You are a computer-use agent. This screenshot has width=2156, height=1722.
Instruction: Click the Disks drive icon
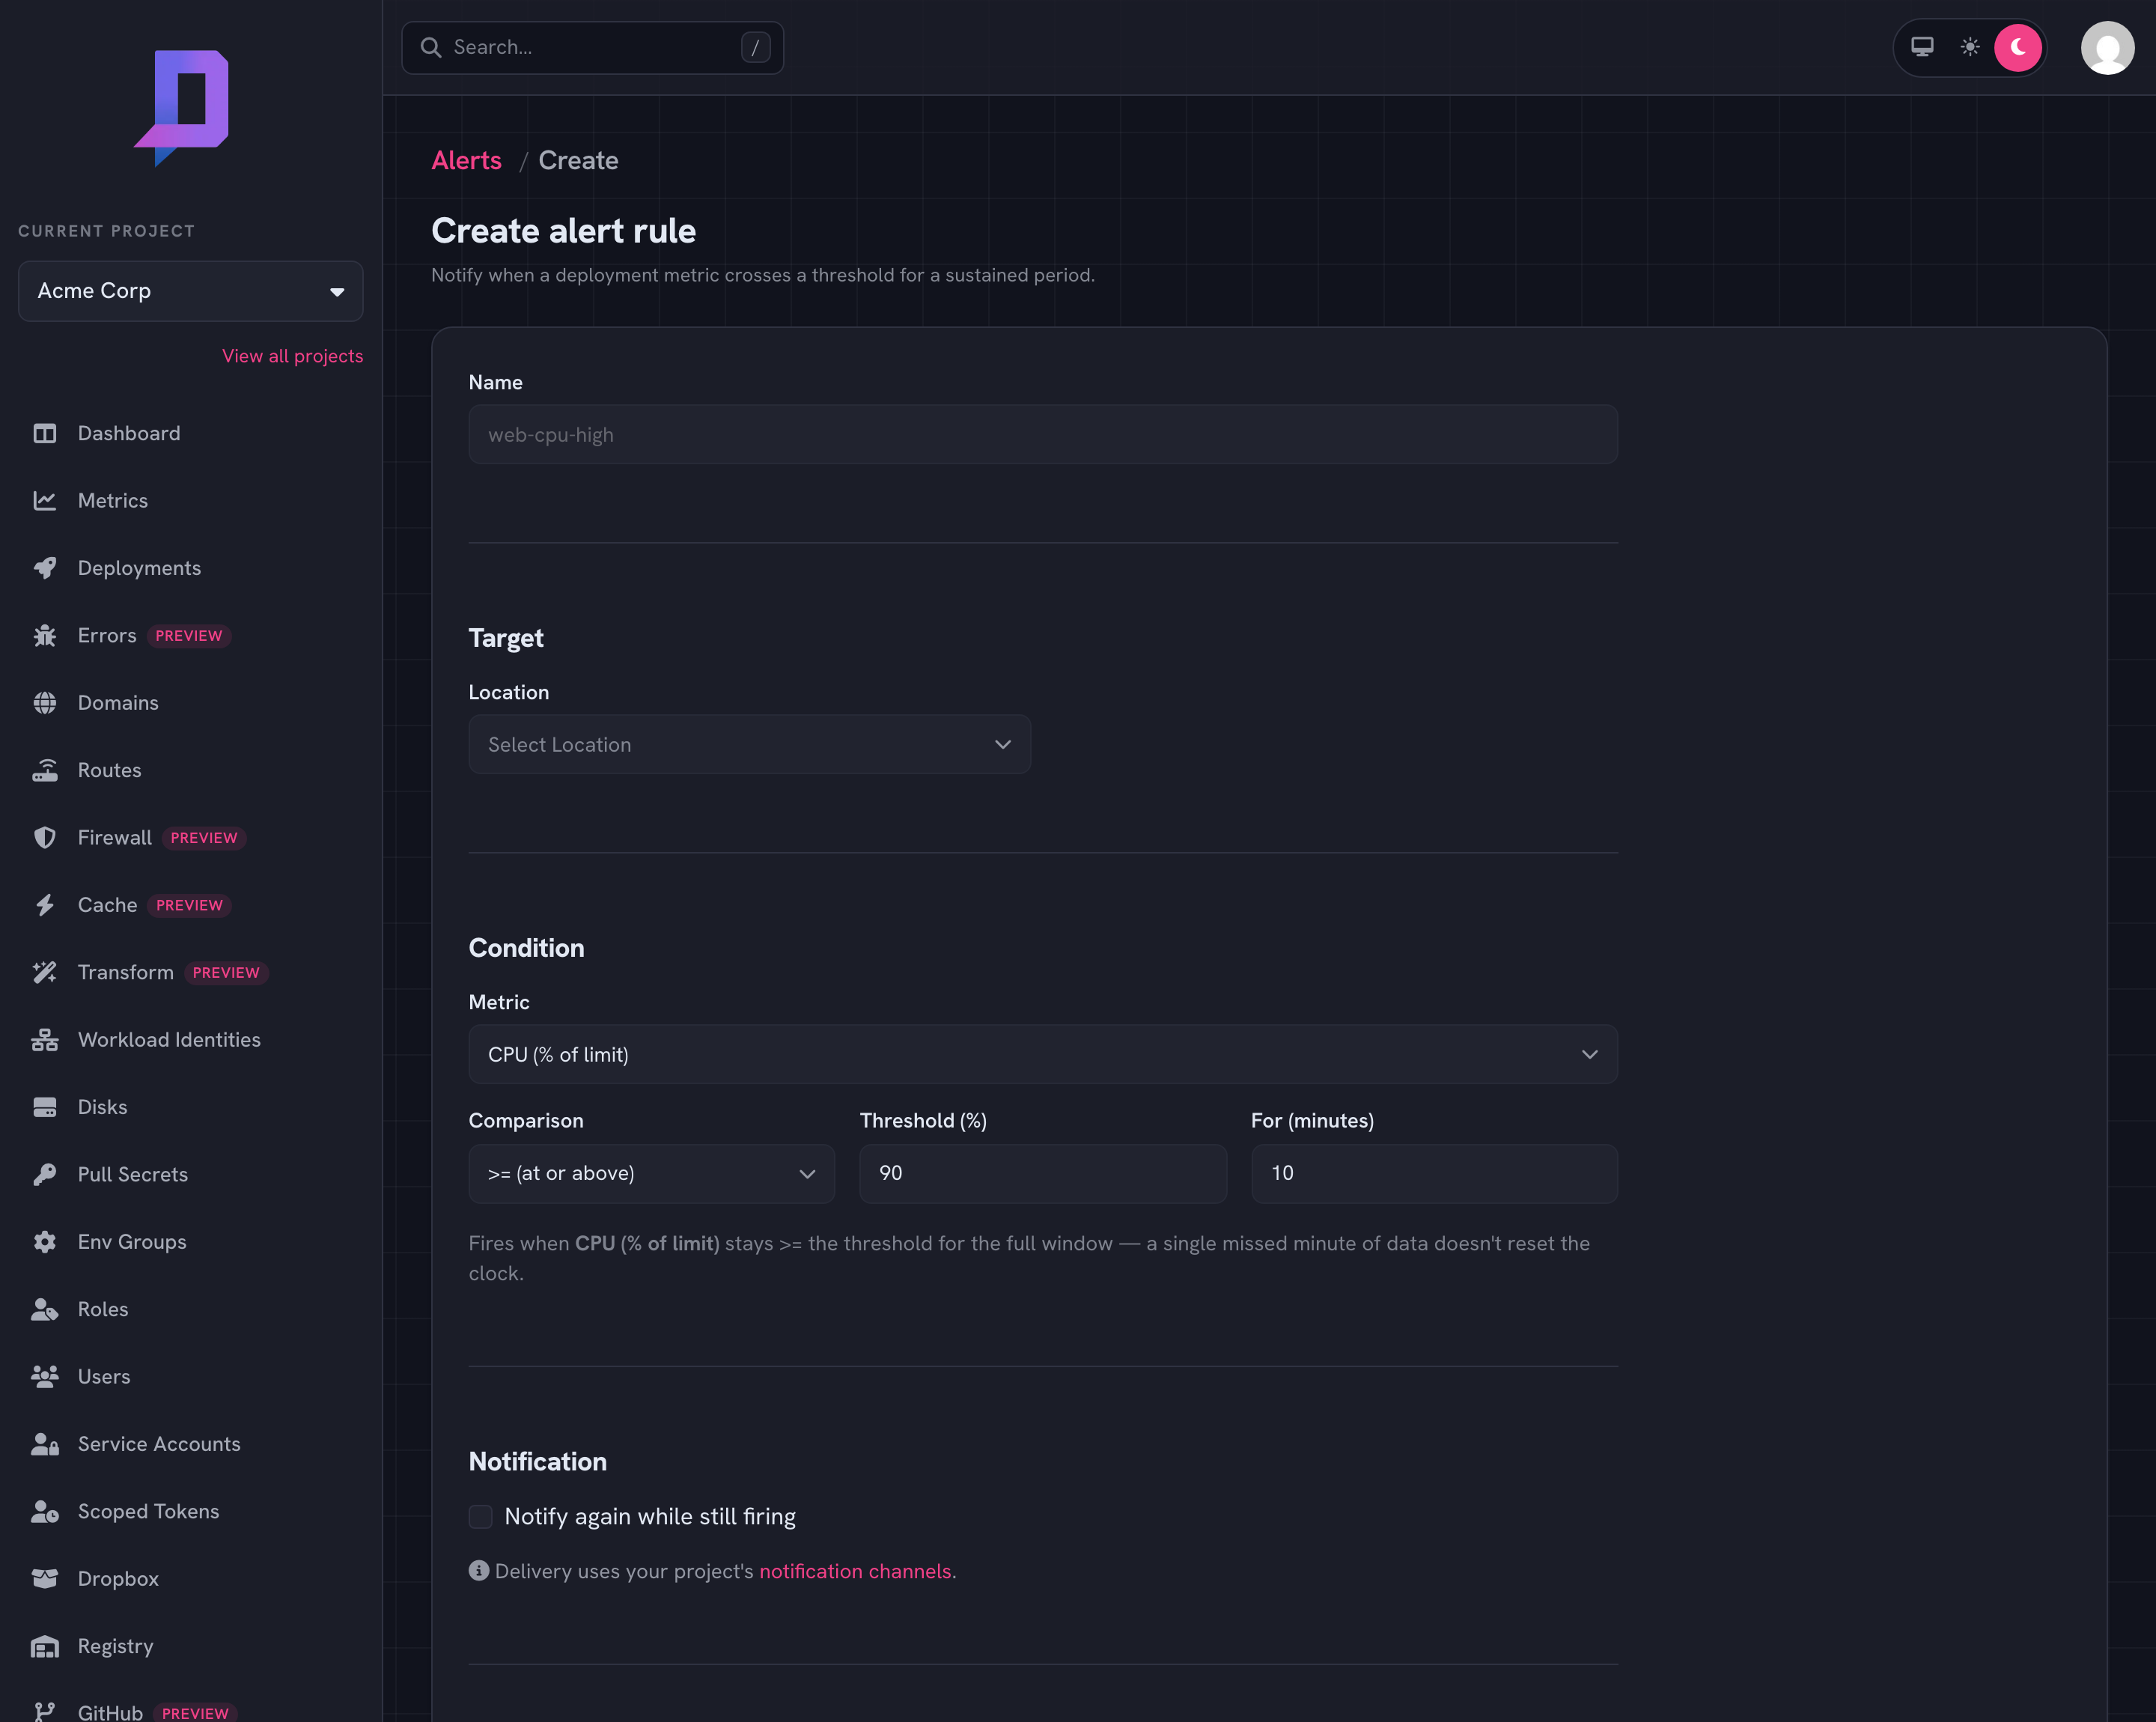pyautogui.click(x=45, y=1107)
